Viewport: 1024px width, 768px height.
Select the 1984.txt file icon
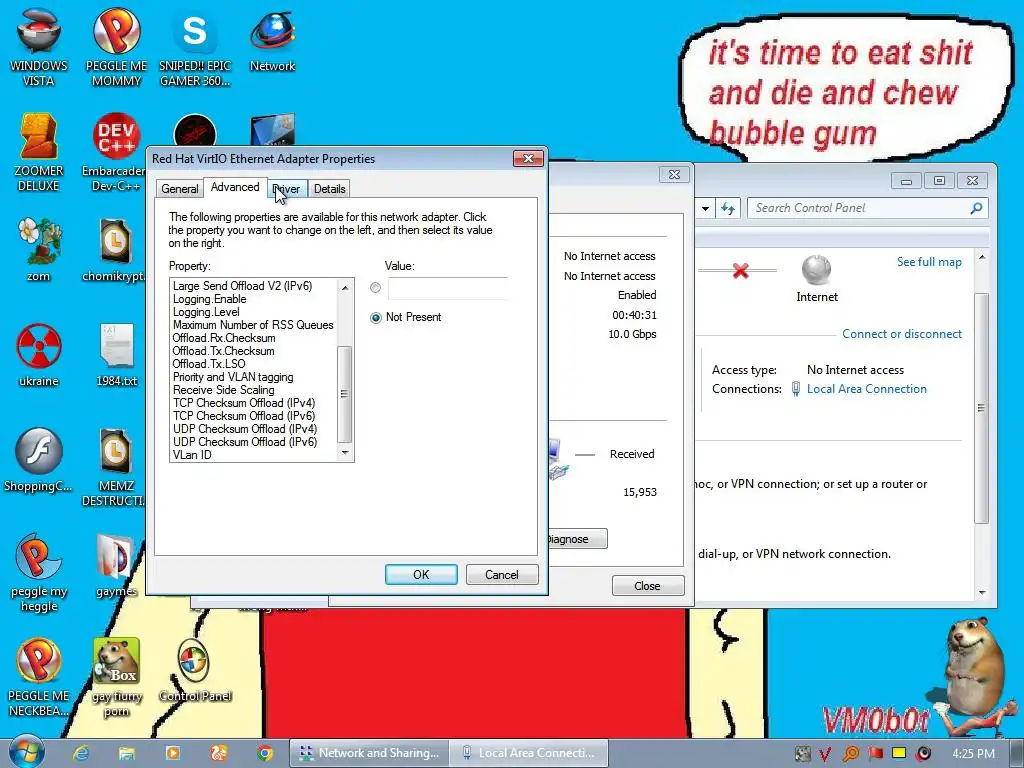[117, 354]
